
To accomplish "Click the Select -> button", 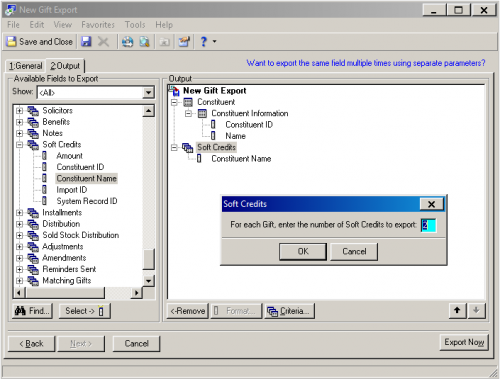I will tap(85, 311).
